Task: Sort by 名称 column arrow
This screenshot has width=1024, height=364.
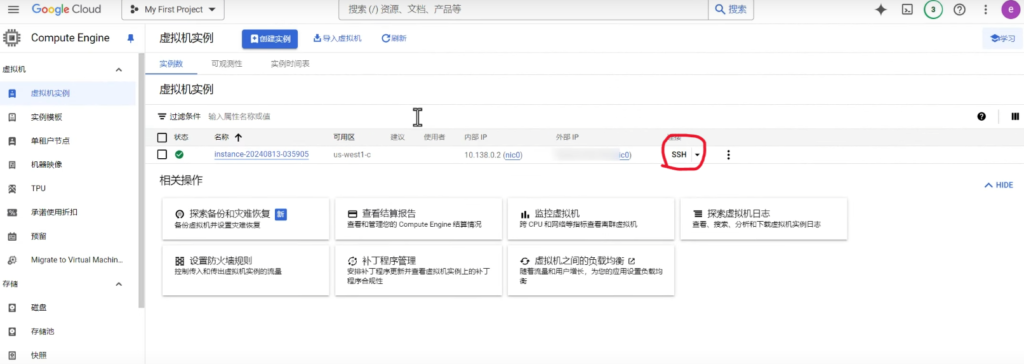Action: click(238, 137)
